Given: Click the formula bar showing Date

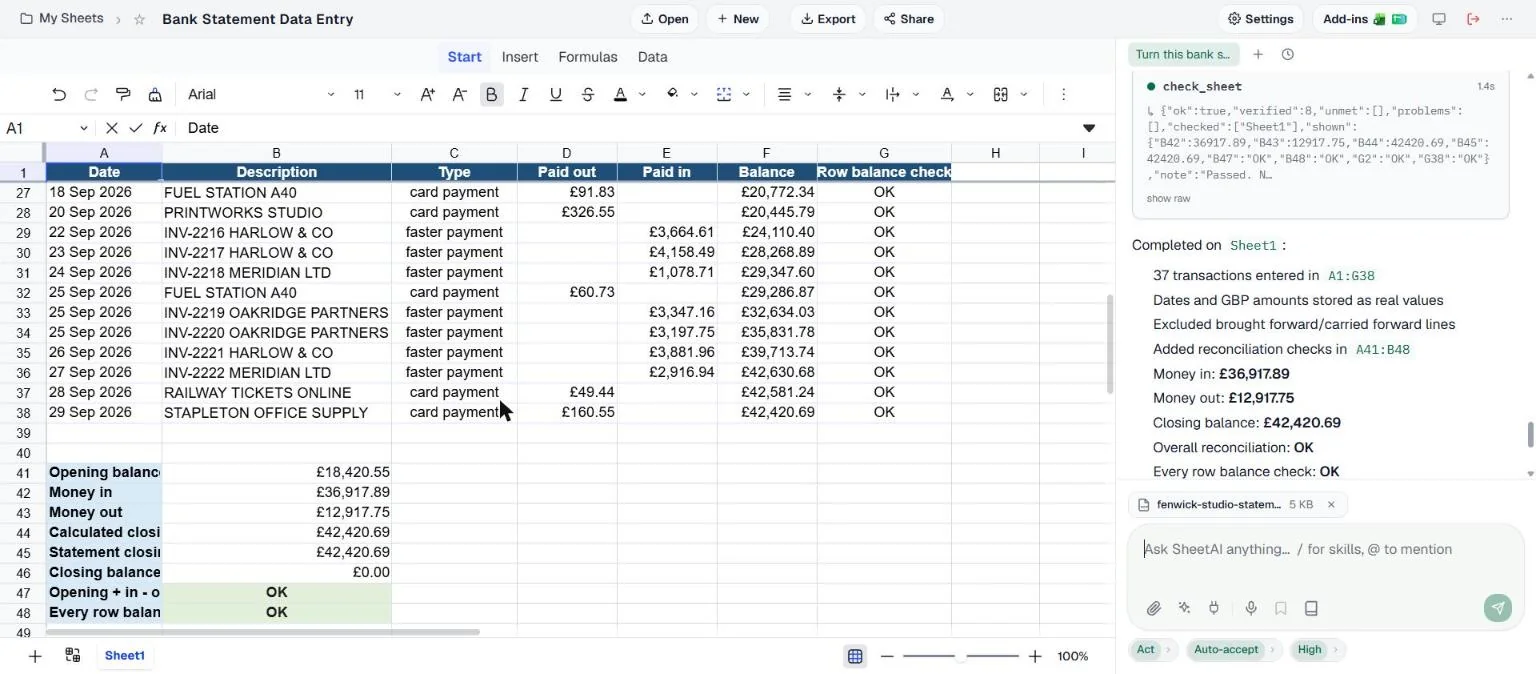Looking at the screenshot, I should [630, 128].
